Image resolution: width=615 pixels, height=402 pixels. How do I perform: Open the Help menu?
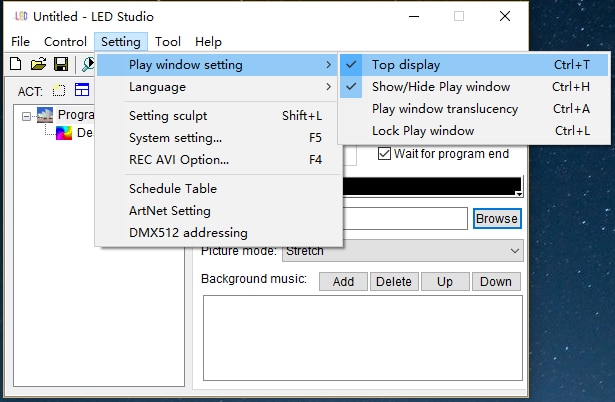[x=208, y=42]
